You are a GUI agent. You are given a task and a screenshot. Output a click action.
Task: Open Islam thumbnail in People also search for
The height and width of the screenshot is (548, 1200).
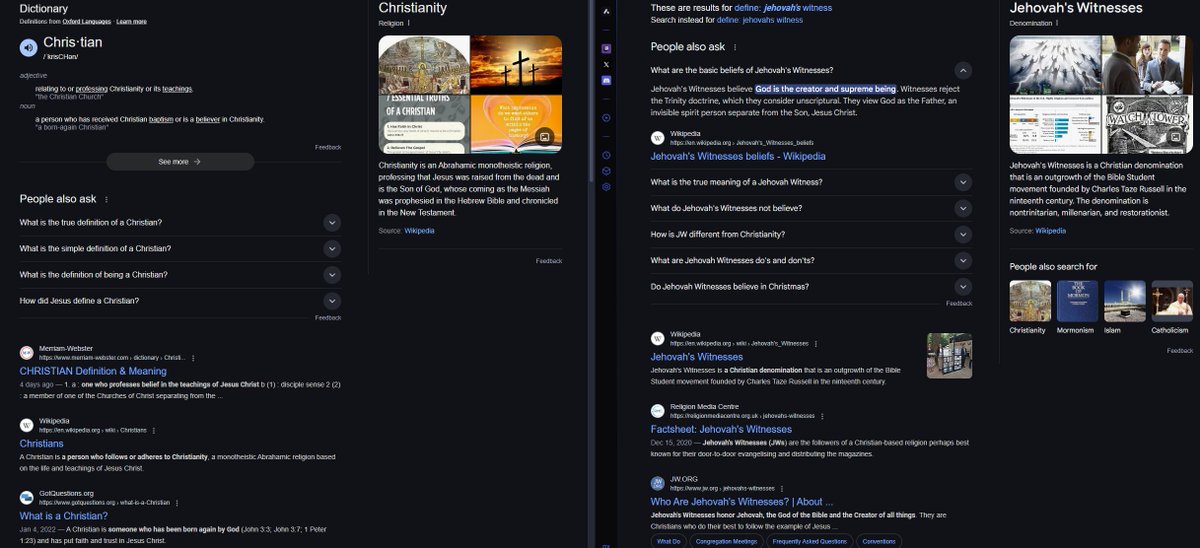[1124, 301]
